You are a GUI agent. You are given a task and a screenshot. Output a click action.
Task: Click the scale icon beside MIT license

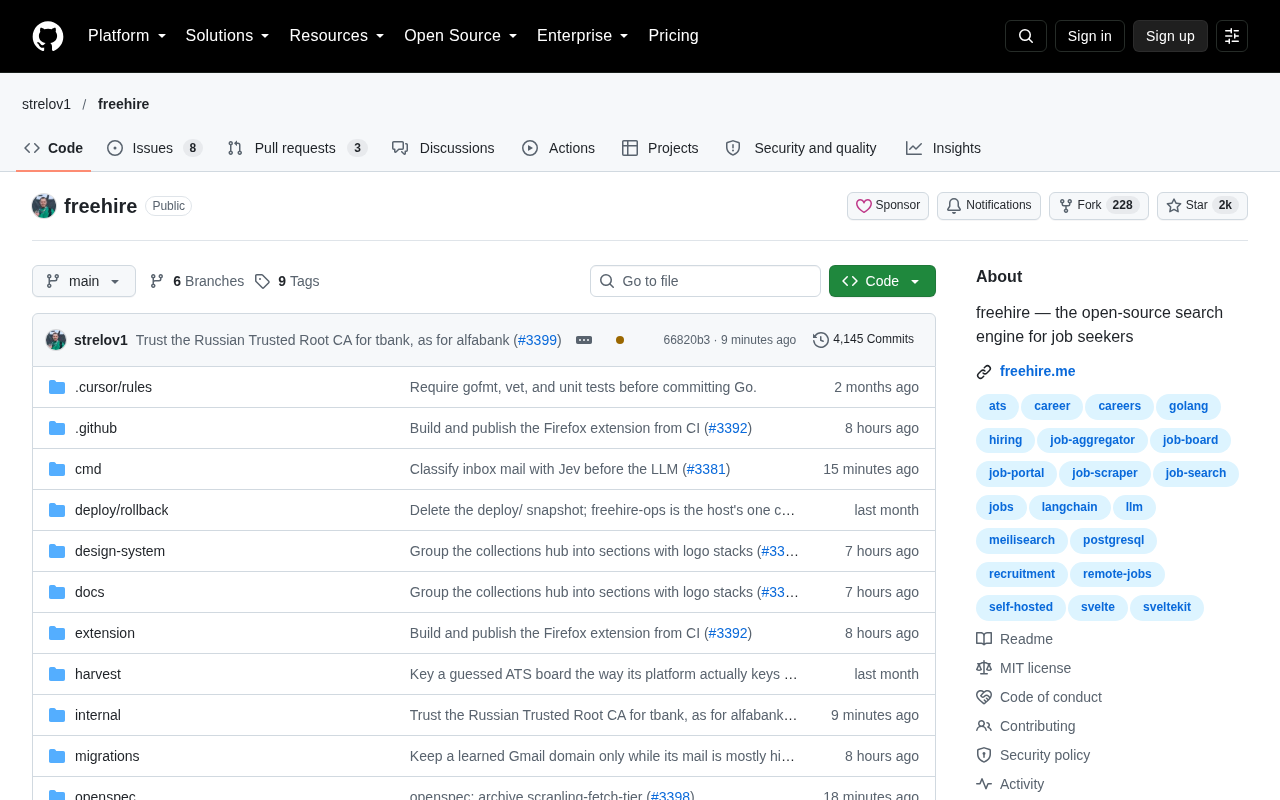click(x=984, y=668)
